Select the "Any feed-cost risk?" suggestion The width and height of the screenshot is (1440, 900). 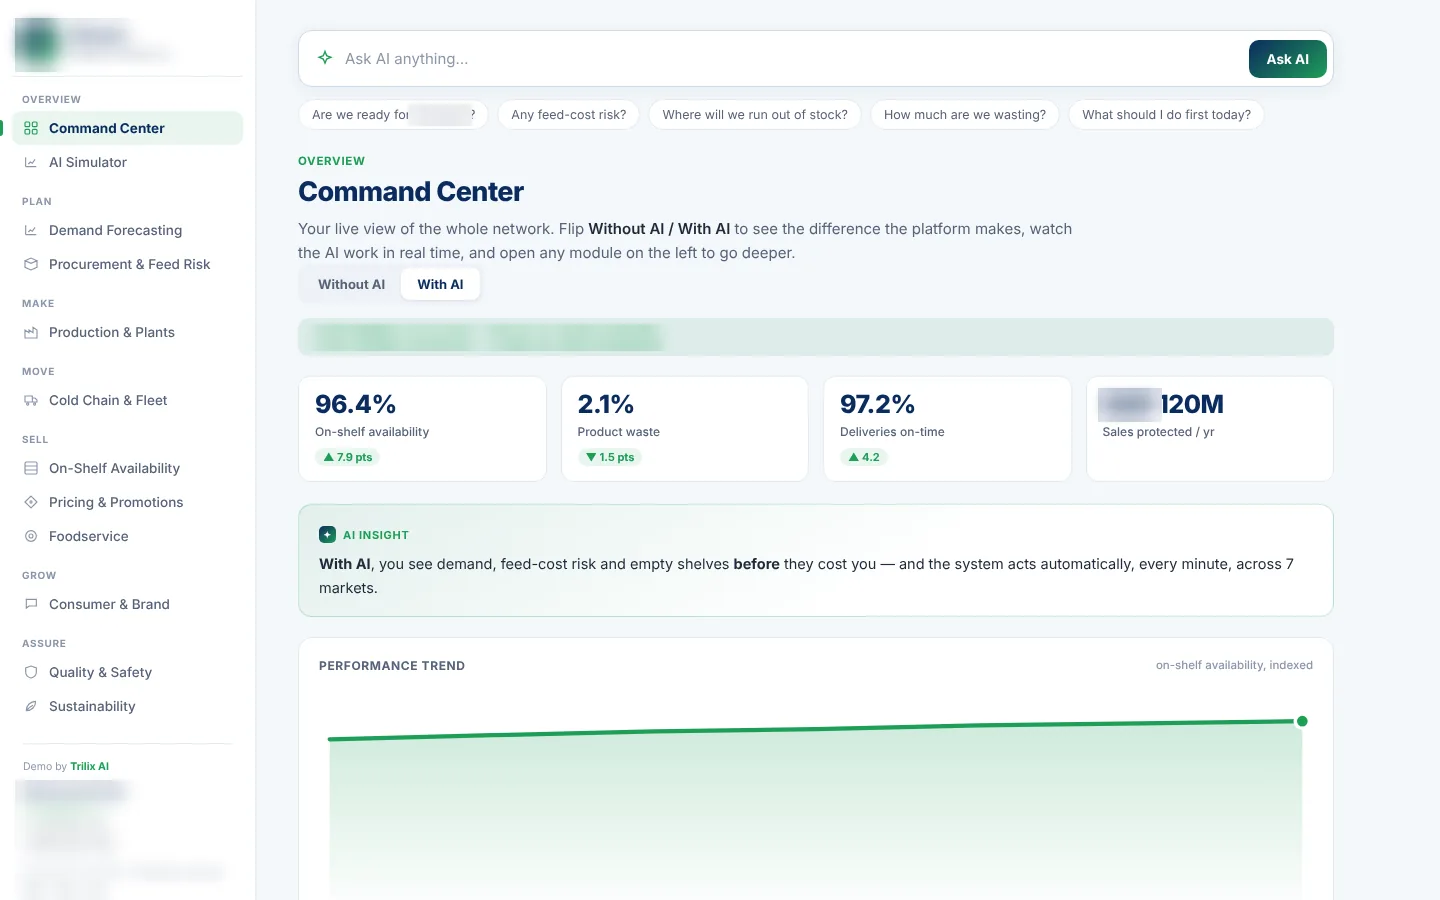pos(568,115)
